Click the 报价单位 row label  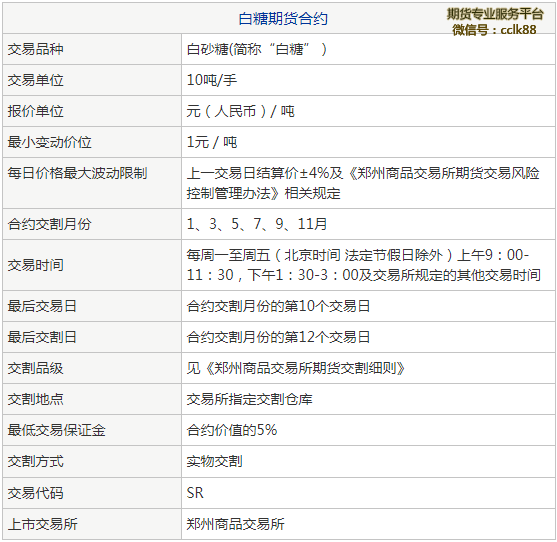coord(36,111)
